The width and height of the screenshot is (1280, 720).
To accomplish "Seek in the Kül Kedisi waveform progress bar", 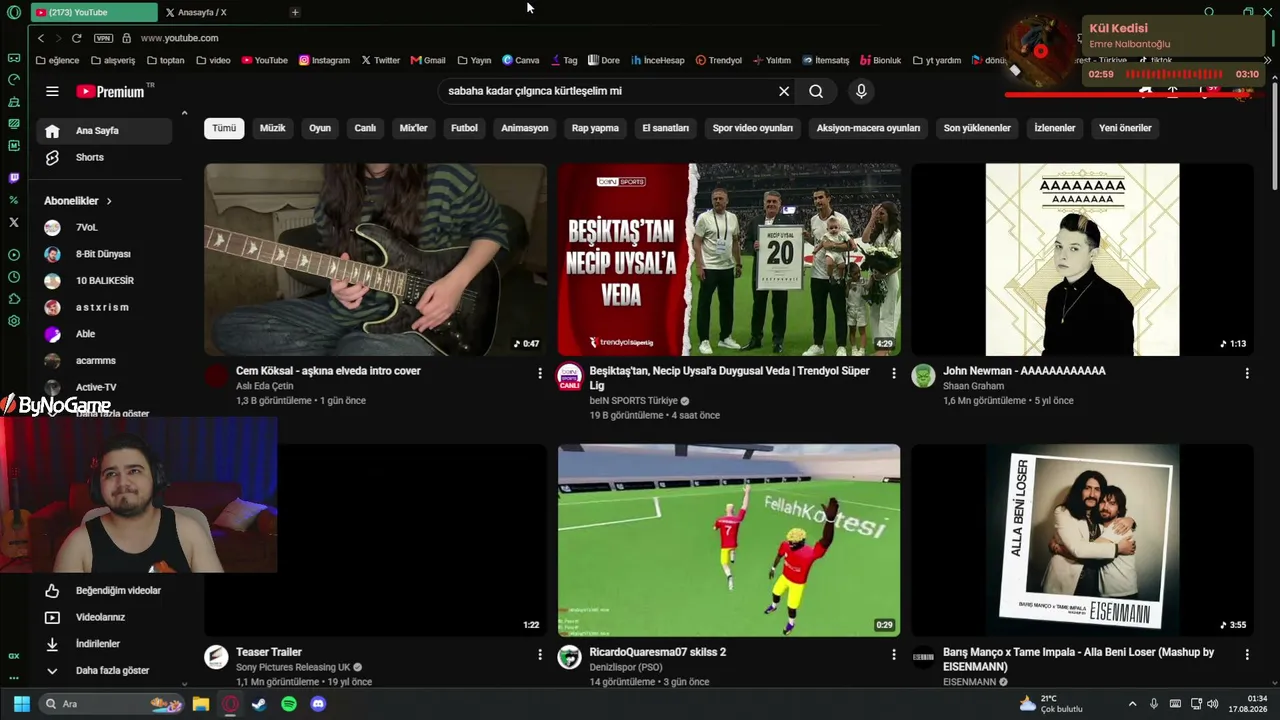I will 1174,74.
